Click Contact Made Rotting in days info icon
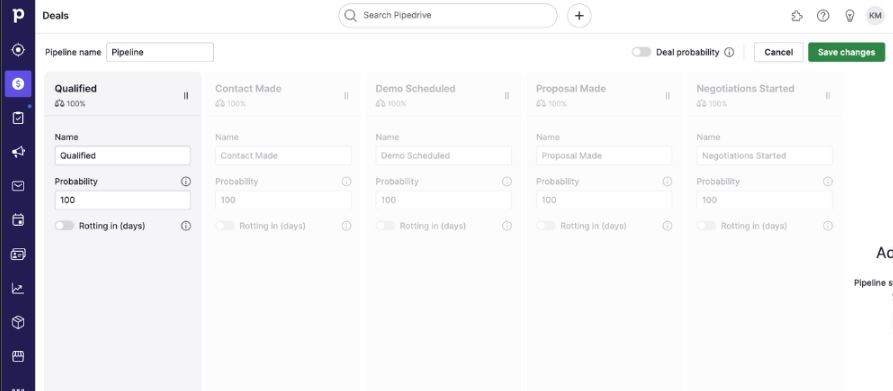893x391 pixels. (x=346, y=226)
